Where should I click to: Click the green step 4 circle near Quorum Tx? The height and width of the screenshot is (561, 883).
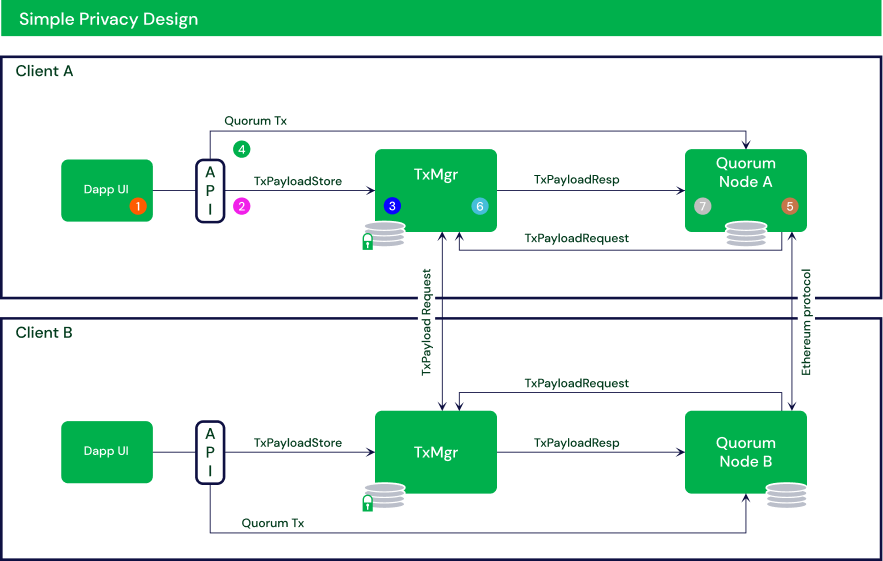pos(242,149)
